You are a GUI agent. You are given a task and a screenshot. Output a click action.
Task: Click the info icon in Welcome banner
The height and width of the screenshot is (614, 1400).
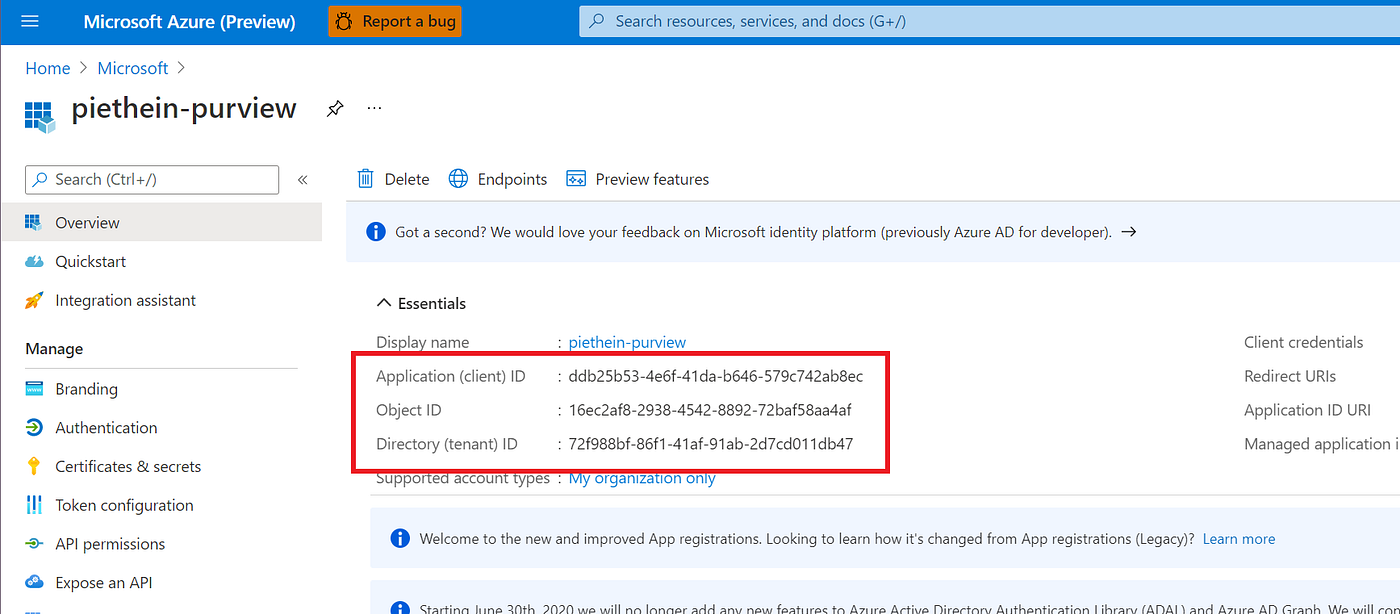tap(400, 539)
